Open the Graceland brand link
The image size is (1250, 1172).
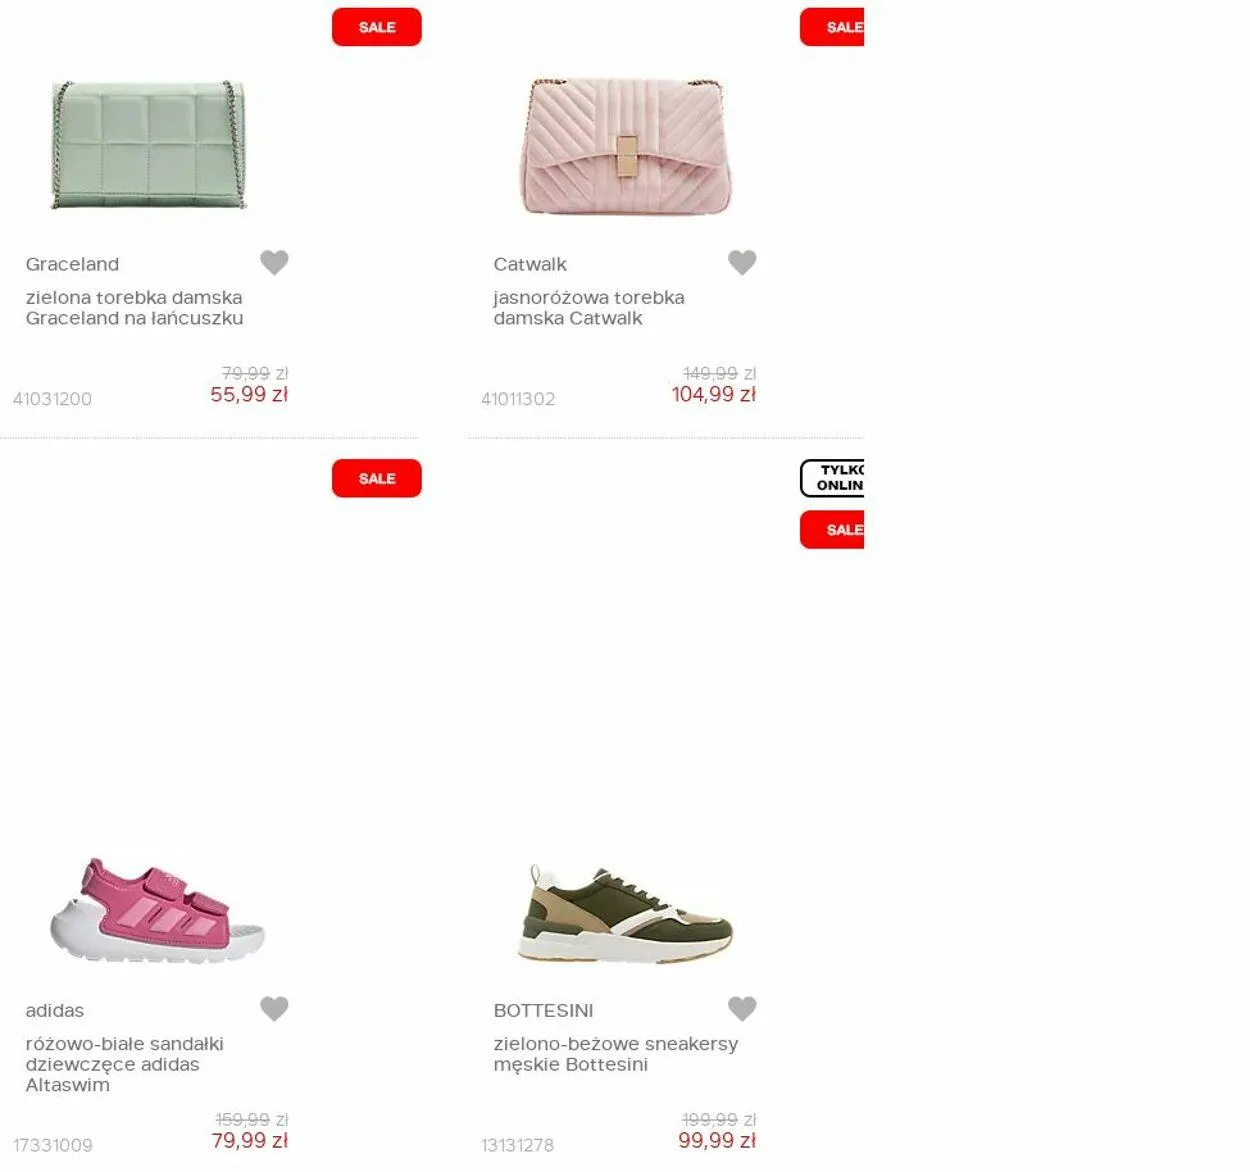click(72, 264)
